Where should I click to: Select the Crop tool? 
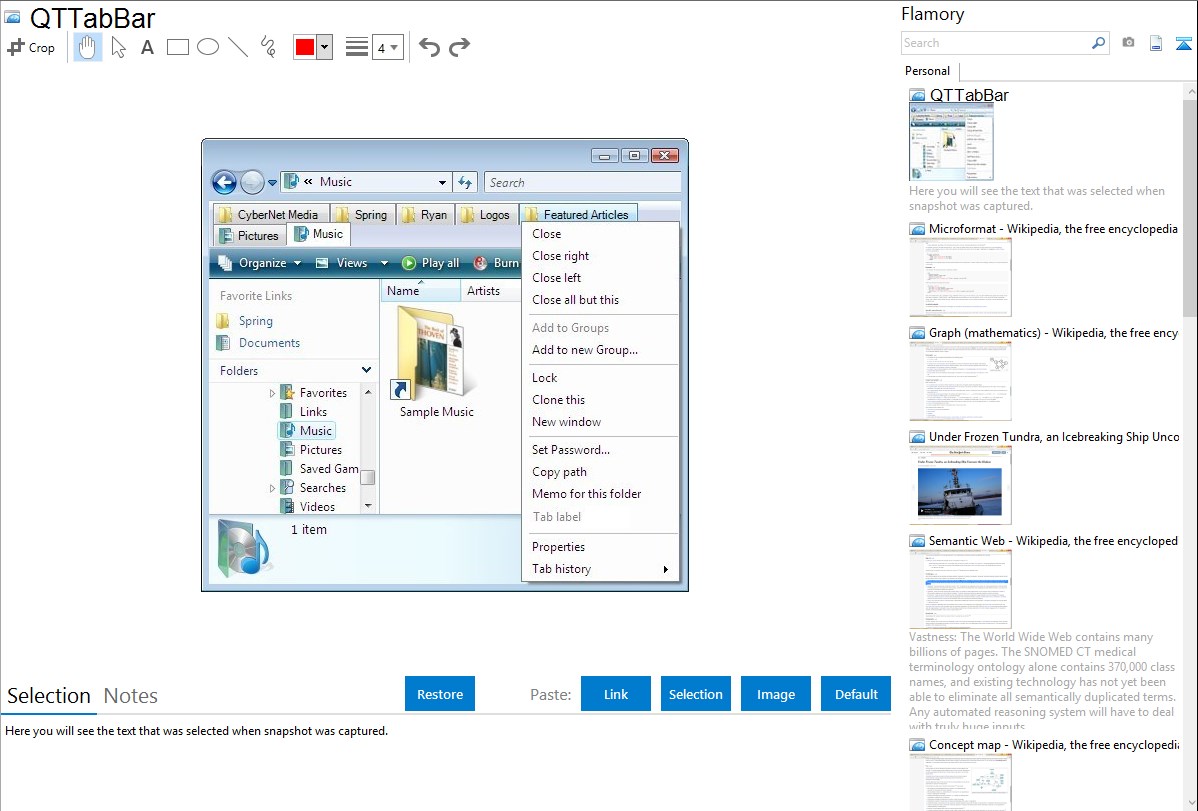31,47
